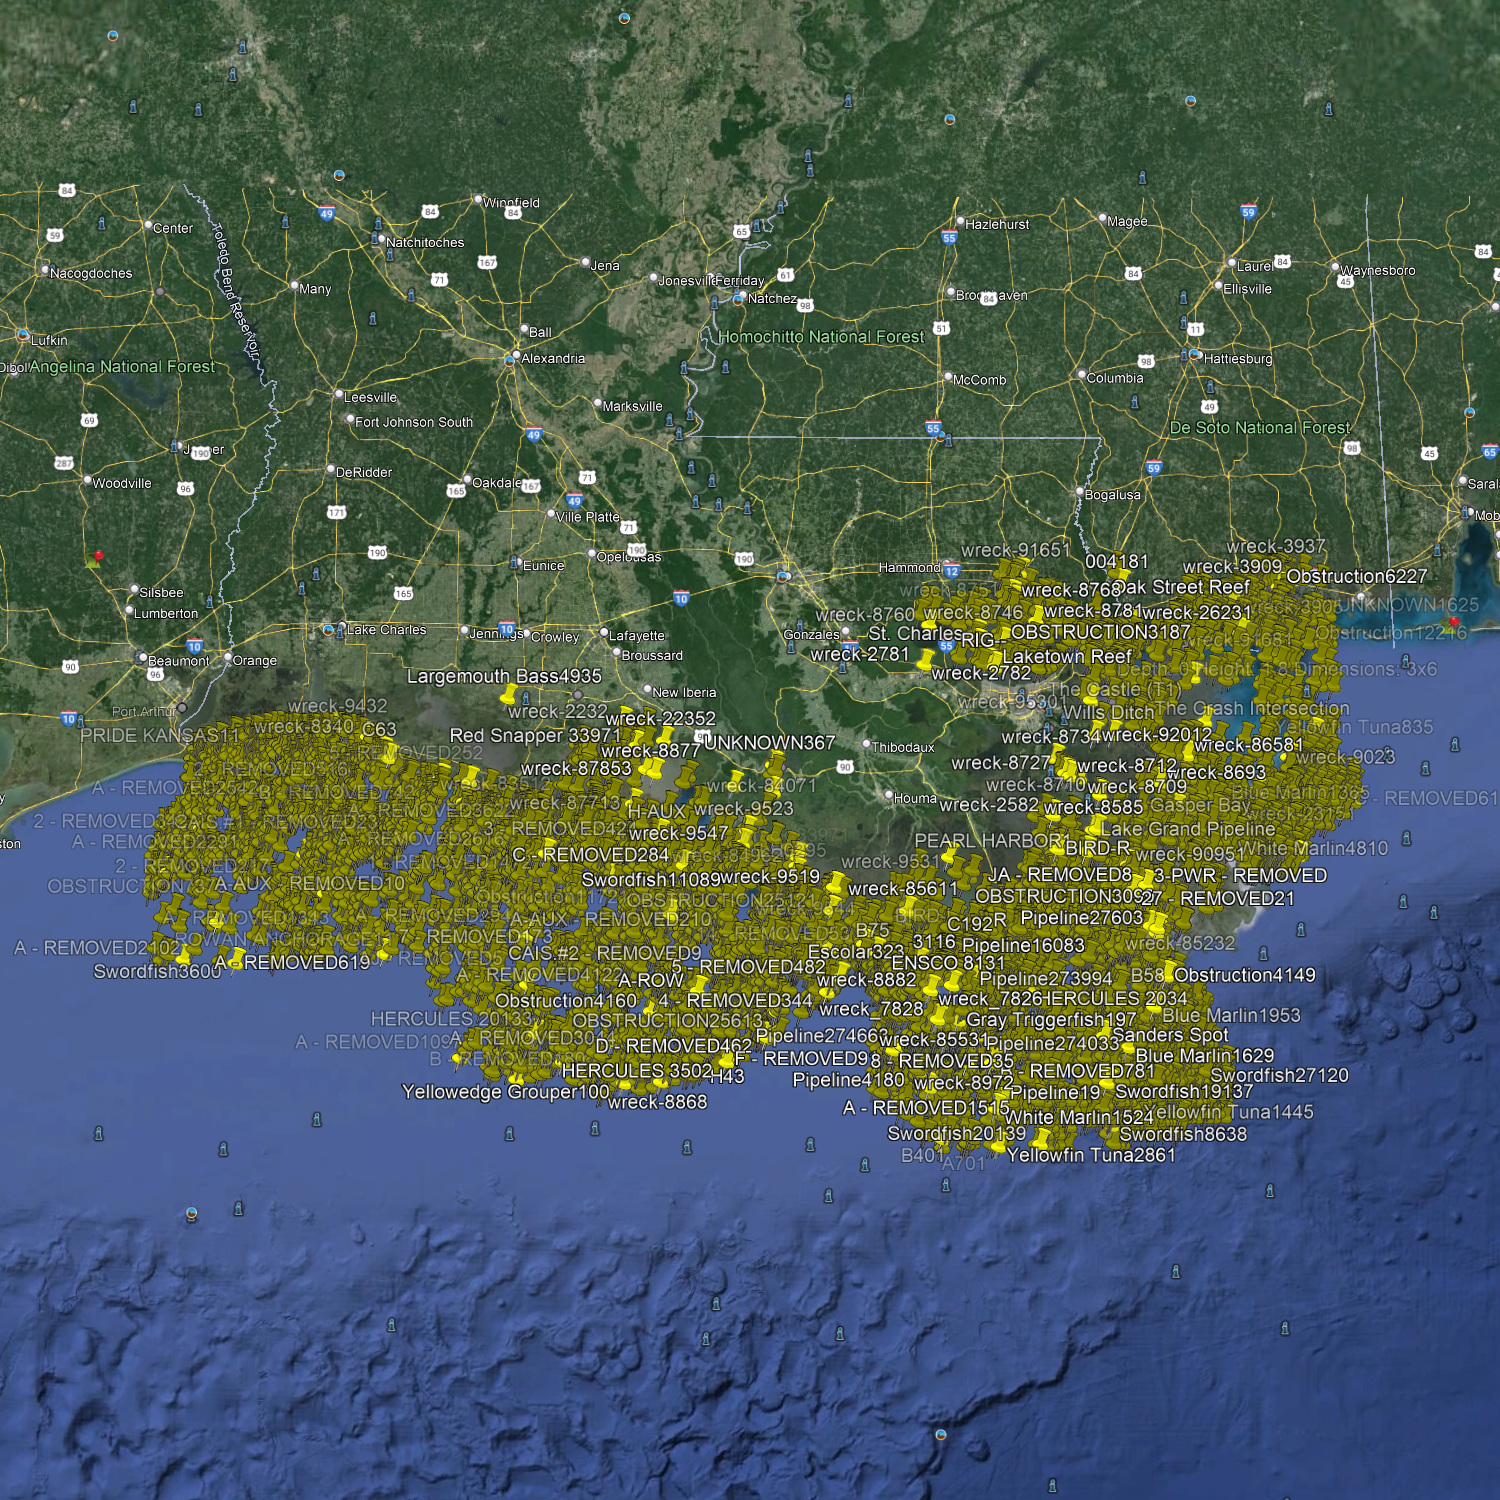This screenshot has width=1500, height=1500.
Task: Open the Sanders Spot placemark label
Action: click(x=1170, y=1035)
